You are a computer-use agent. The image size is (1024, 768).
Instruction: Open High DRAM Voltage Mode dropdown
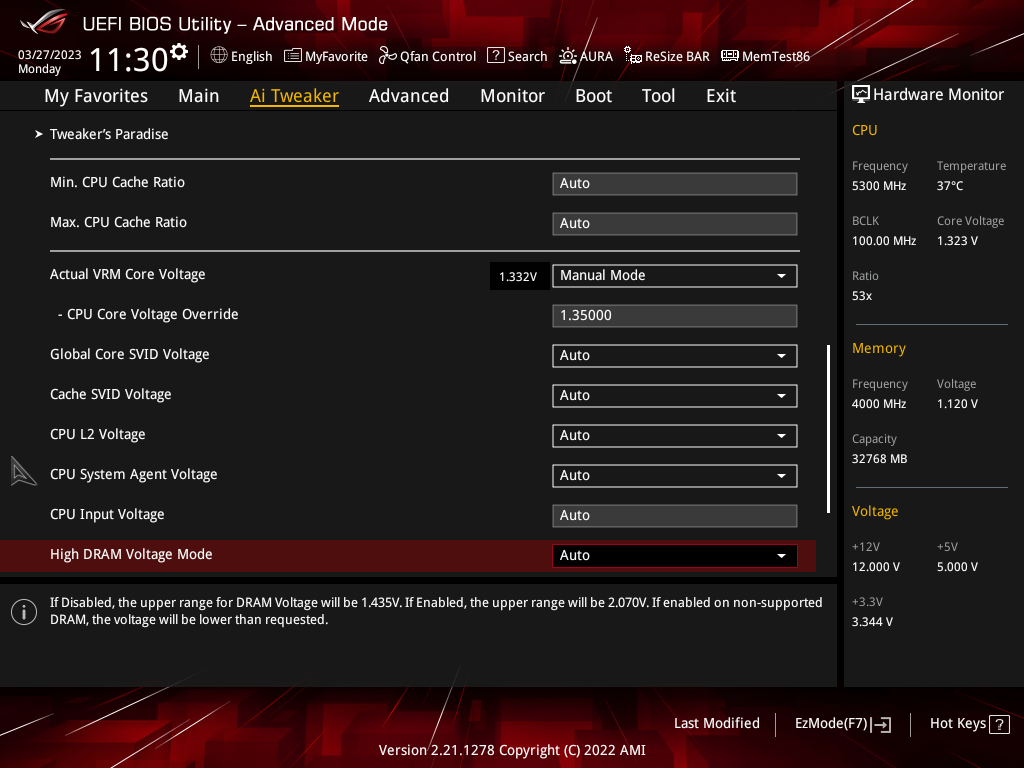coord(675,555)
